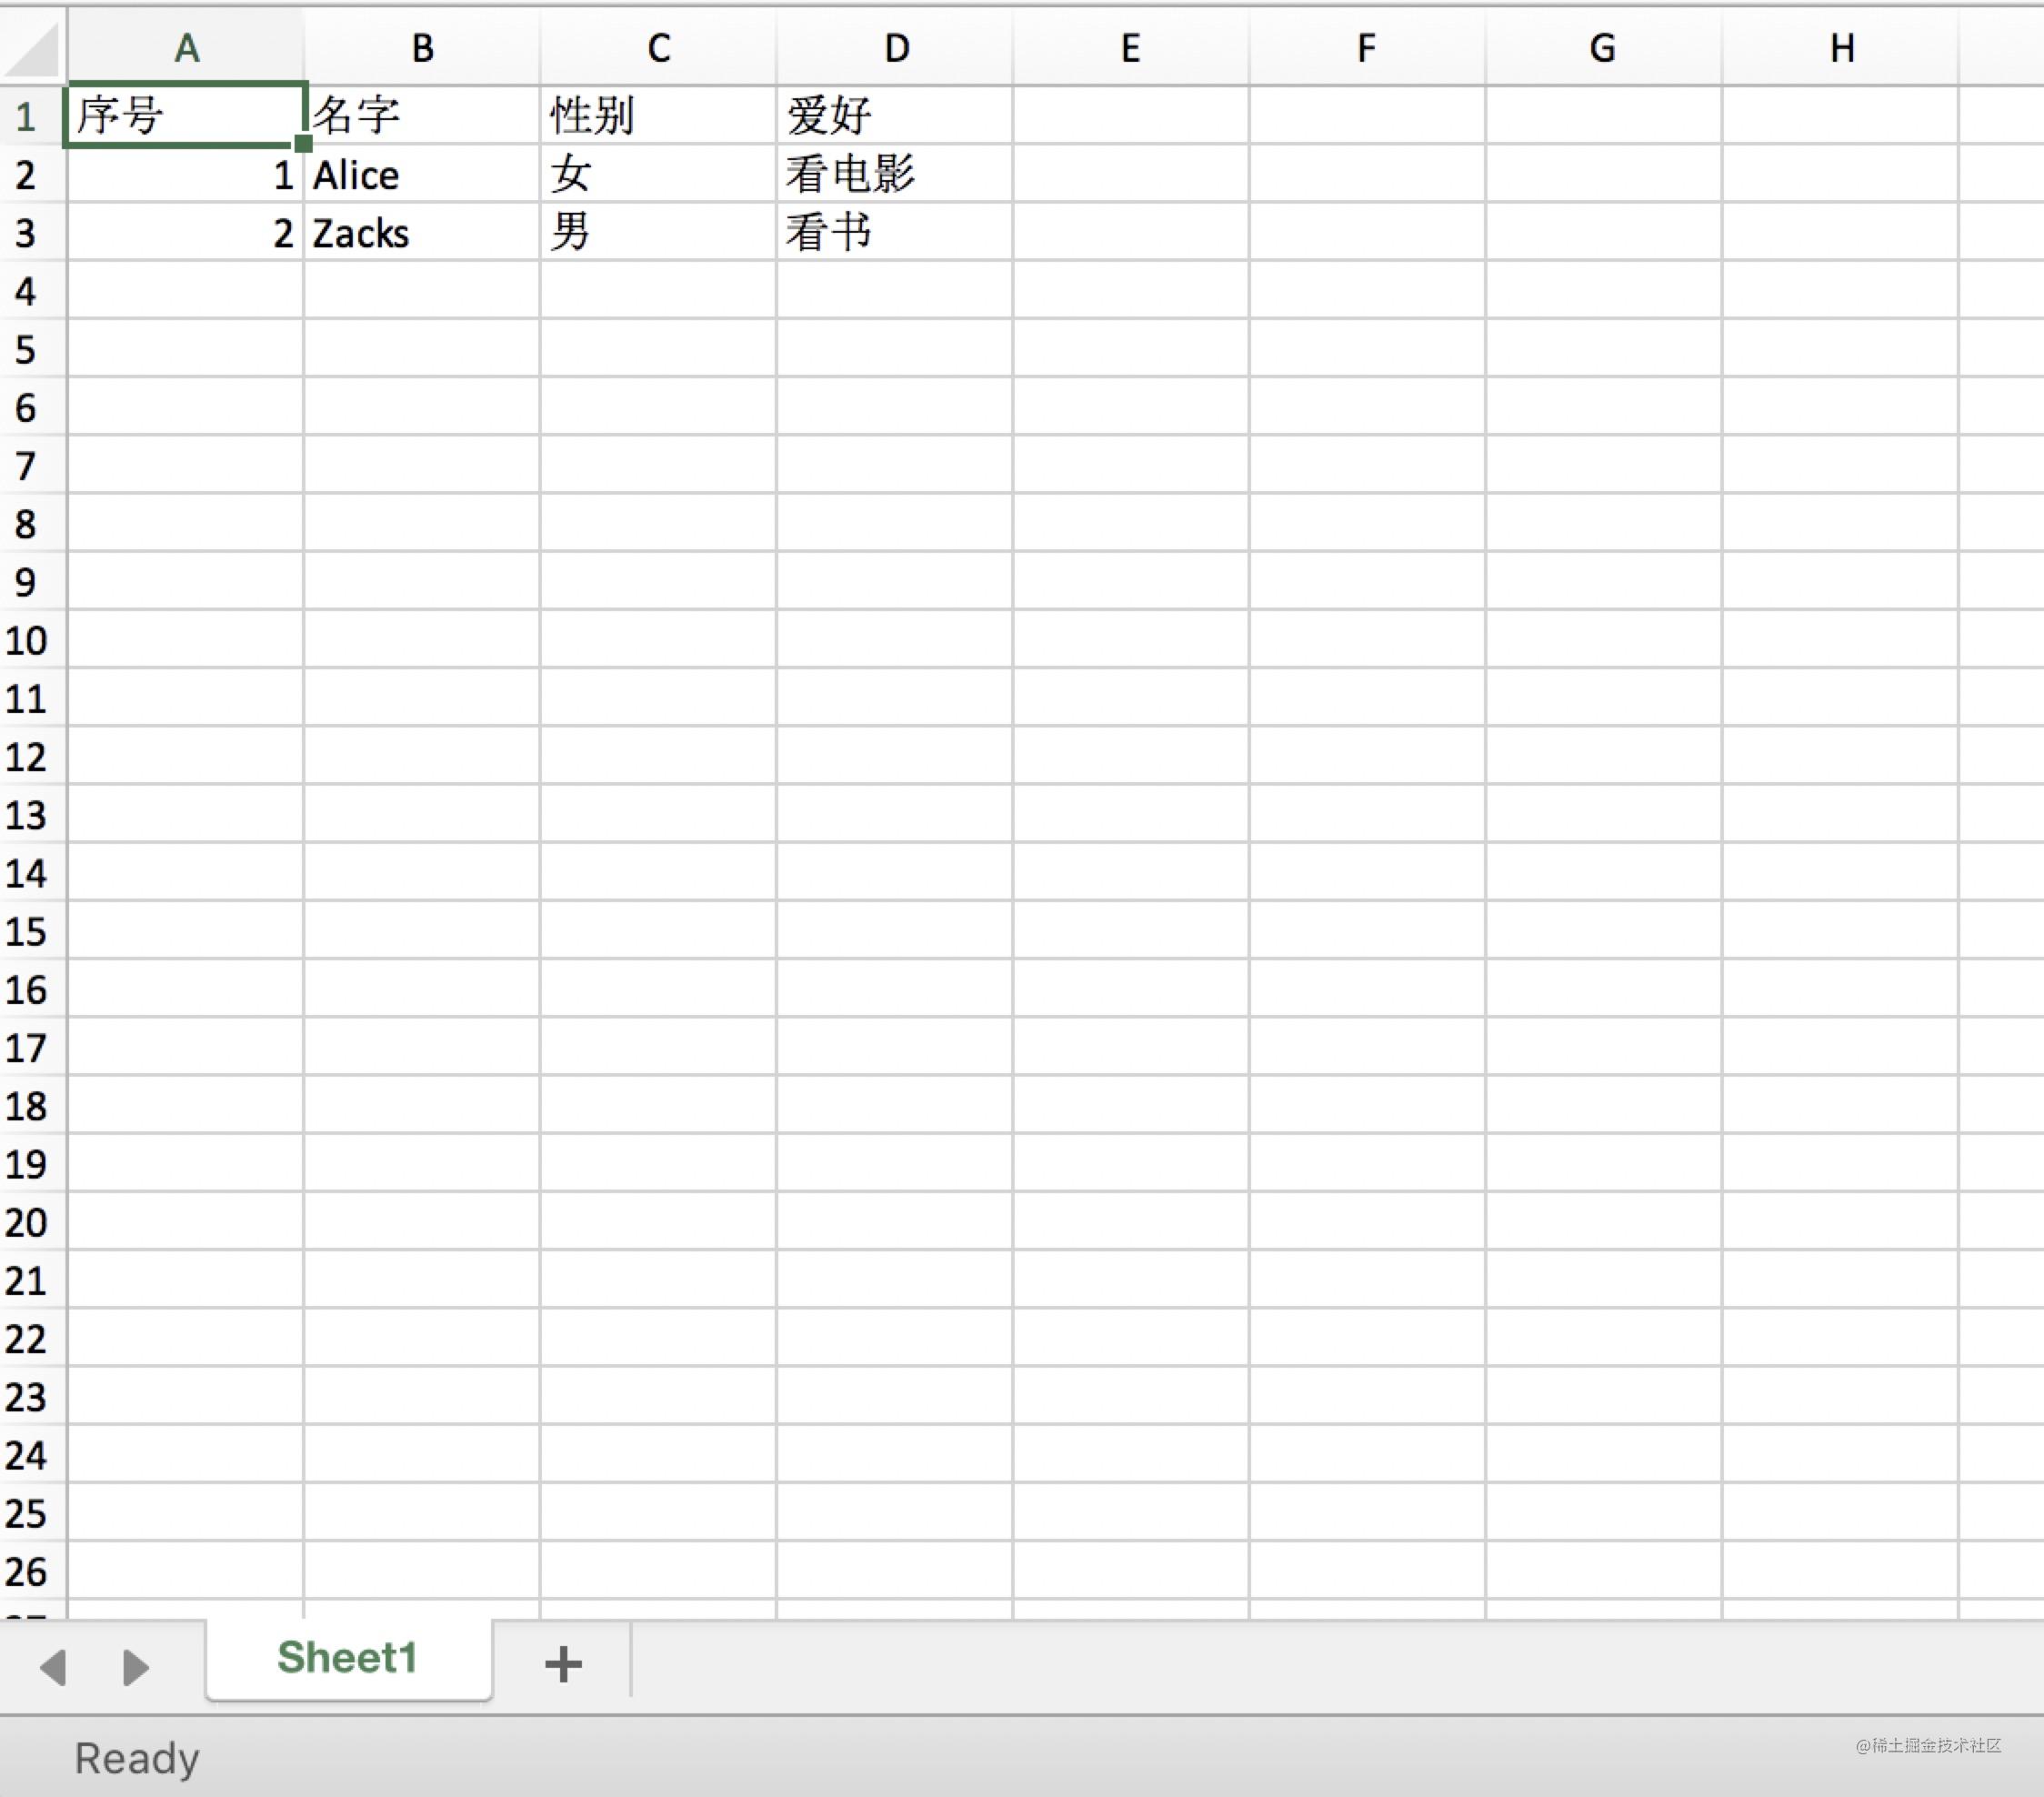Select row 1 header
The height and width of the screenshot is (1797, 2044).
click(x=33, y=116)
